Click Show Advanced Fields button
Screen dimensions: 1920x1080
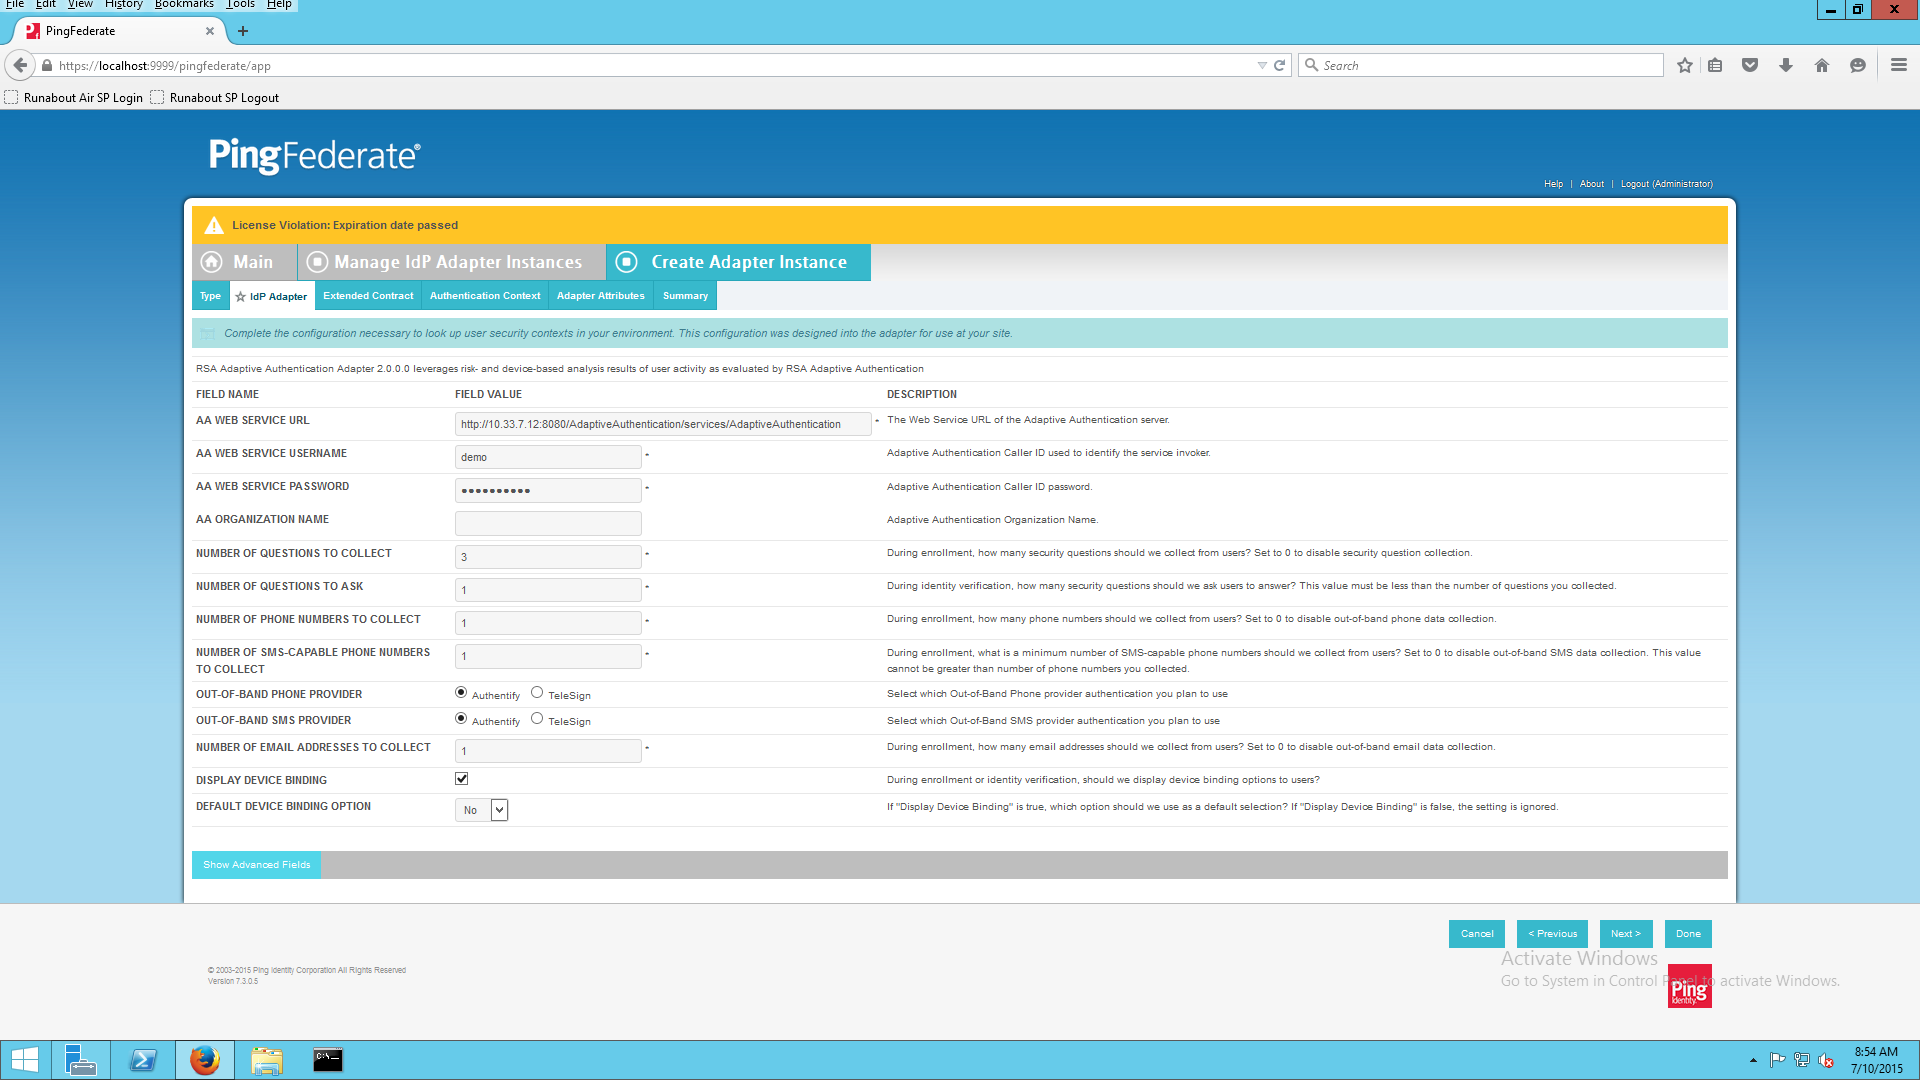tap(256, 865)
